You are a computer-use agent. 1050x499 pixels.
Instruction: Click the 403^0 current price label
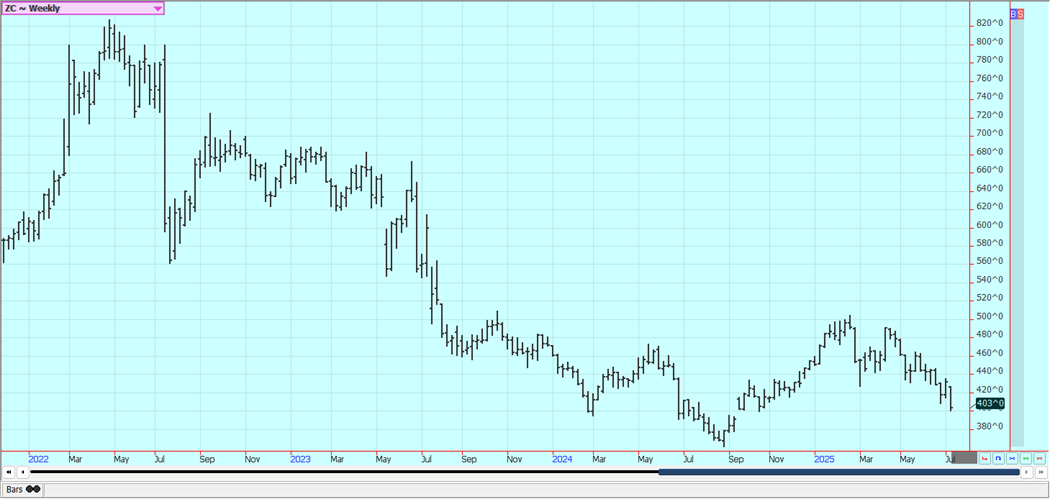[x=990, y=403]
